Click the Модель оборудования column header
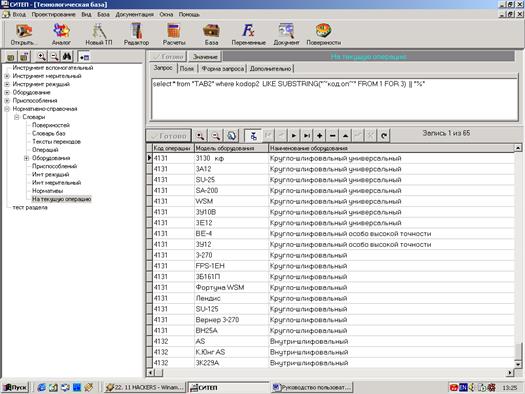This screenshot has width=525, height=394. pos(231,148)
